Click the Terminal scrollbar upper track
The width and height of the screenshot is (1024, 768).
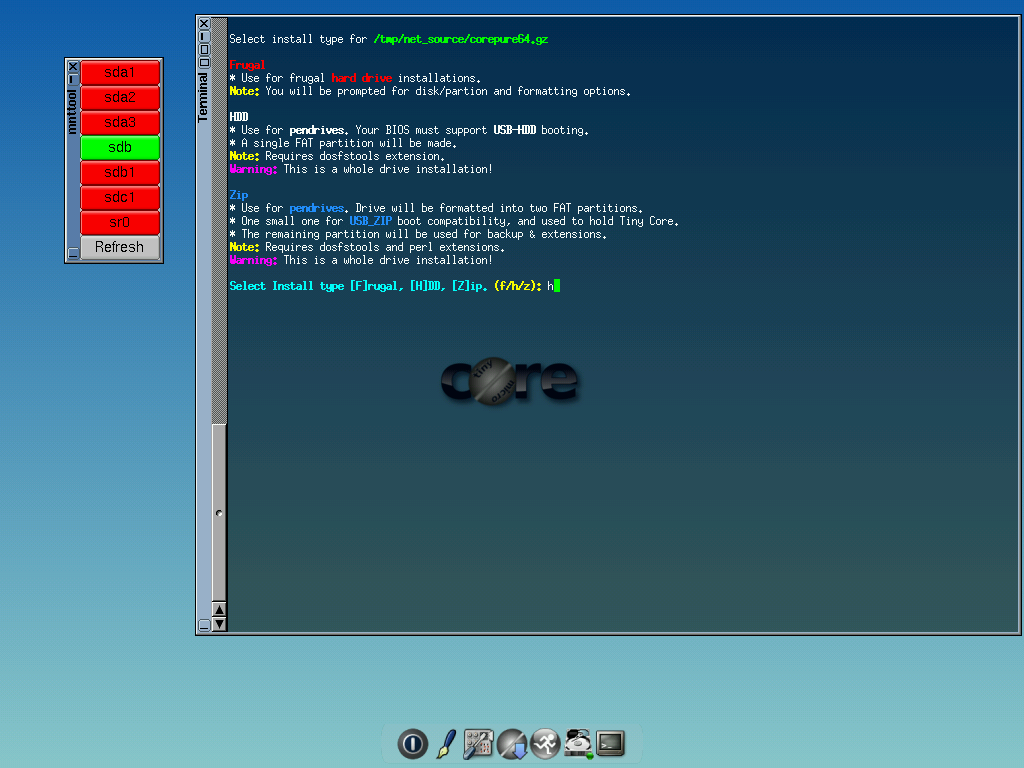pos(219,222)
